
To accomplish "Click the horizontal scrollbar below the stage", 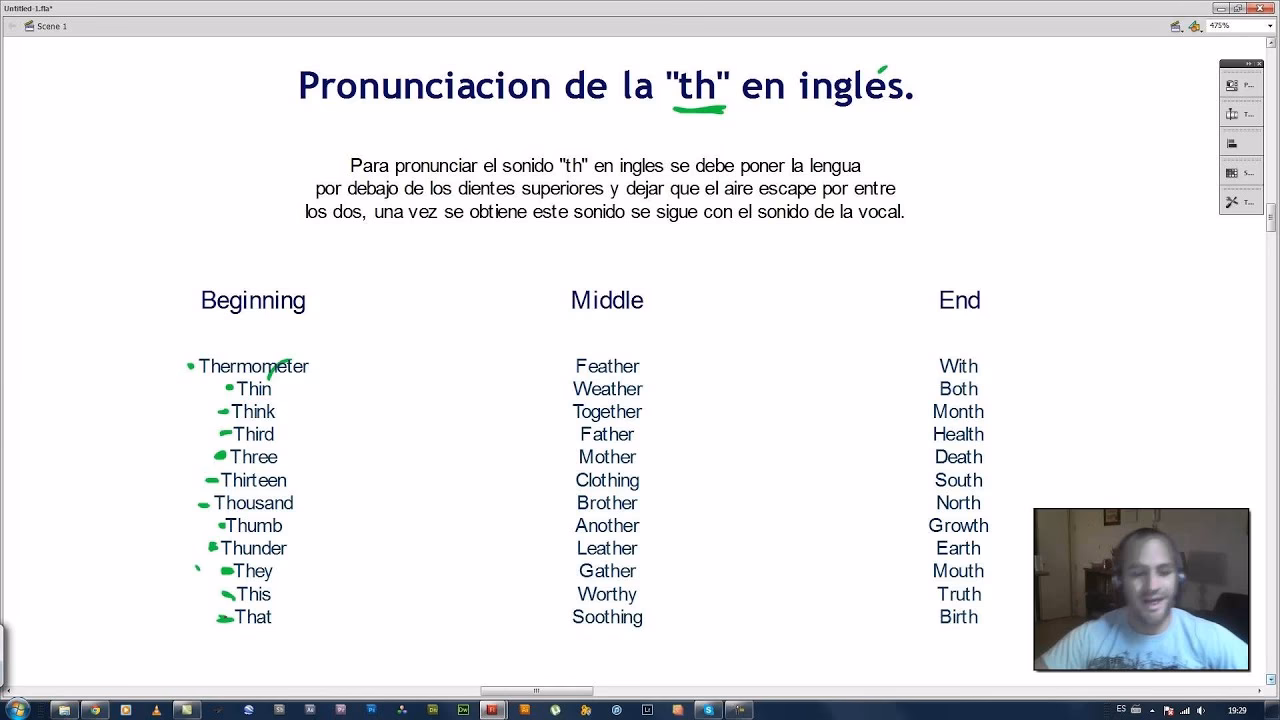I will point(537,690).
